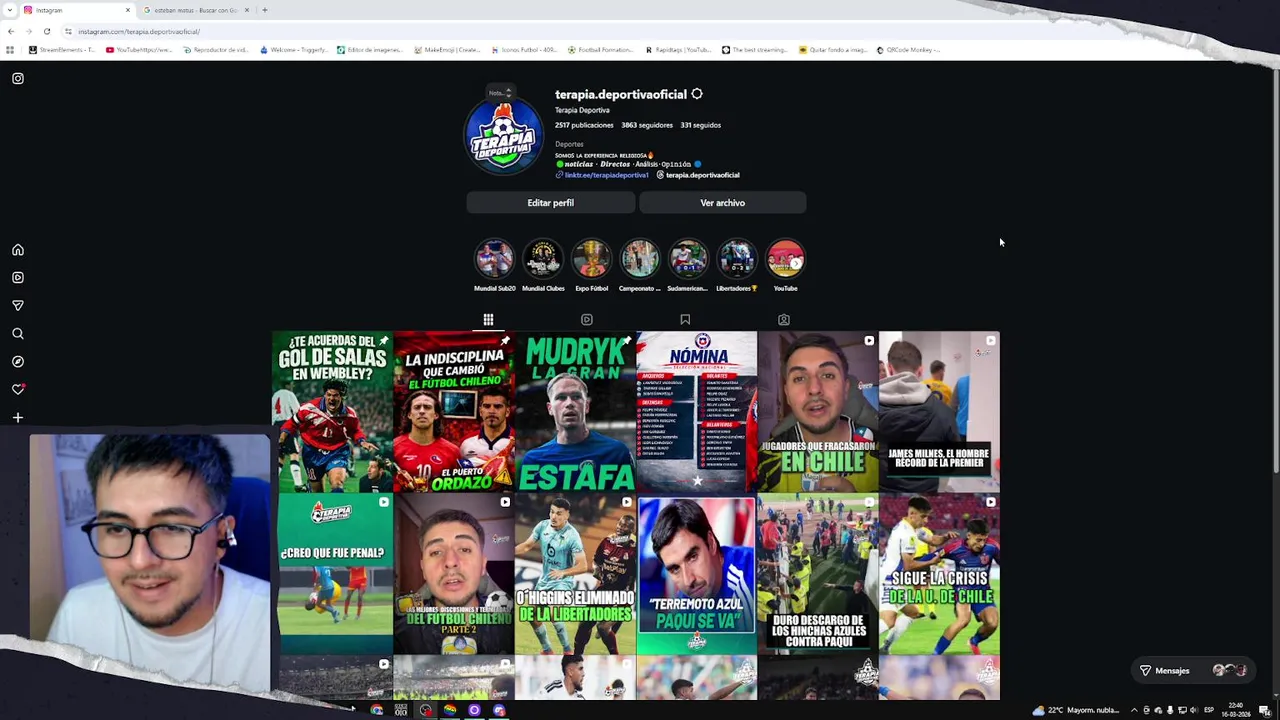Open Chrome from the Windows taskbar
1280x720 pixels.
tap(376, 710)
